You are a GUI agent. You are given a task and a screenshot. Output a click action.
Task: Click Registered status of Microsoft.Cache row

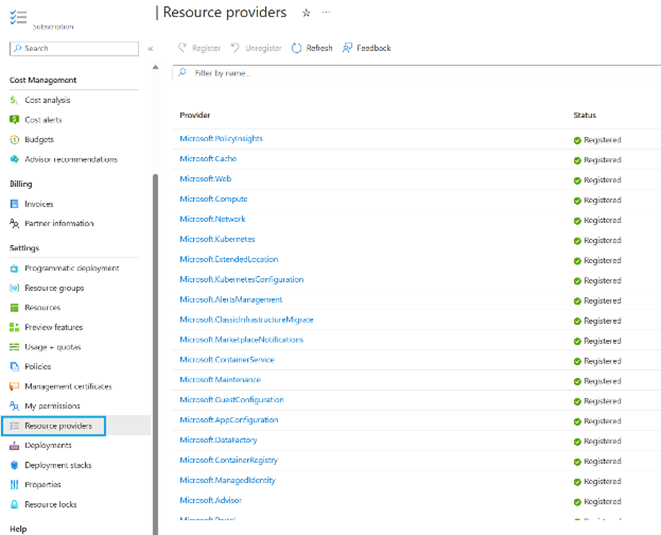597,160
